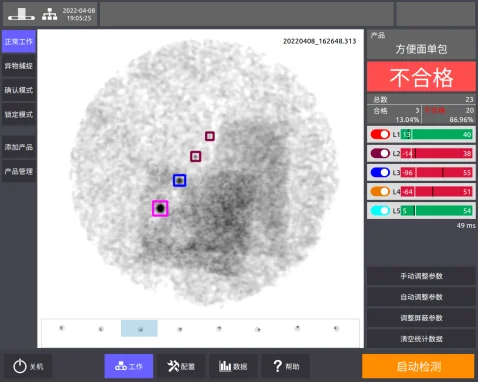Click the power icon for 关机
The image size is (479, 382).
click(20, 366)
